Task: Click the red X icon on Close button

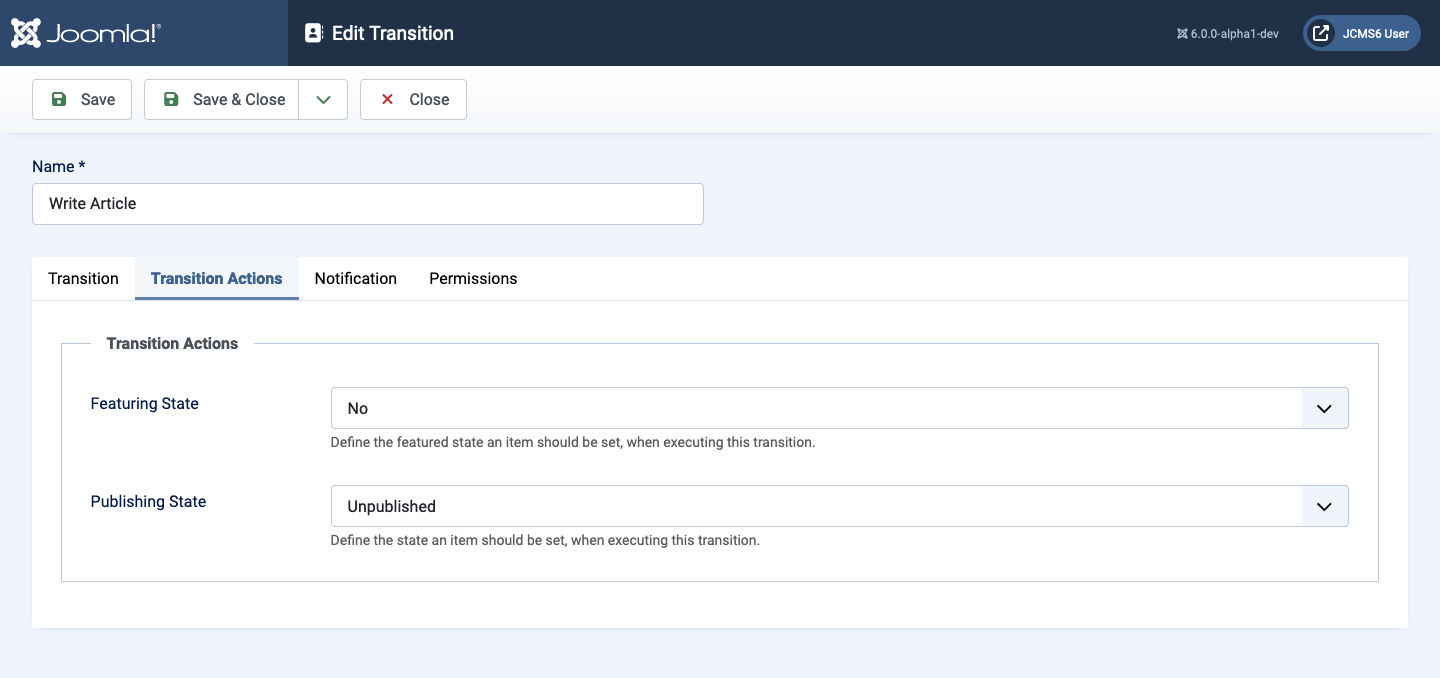Action: [388, 99]
